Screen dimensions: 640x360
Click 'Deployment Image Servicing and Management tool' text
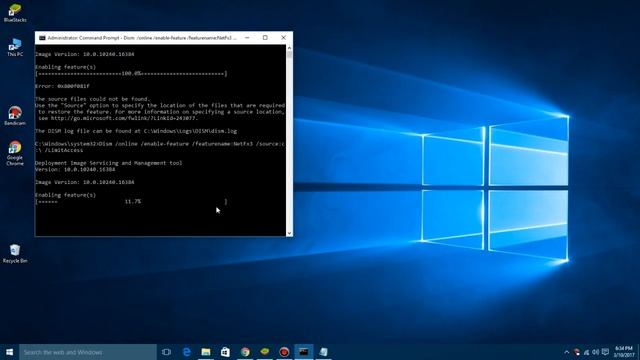click(x=109, y=163)
